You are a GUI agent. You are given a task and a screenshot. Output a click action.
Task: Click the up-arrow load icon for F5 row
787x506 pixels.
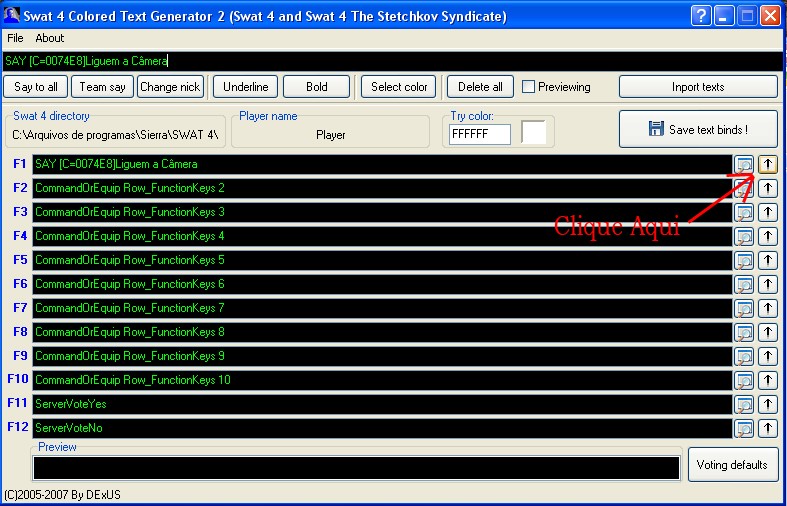click(767, 260)
